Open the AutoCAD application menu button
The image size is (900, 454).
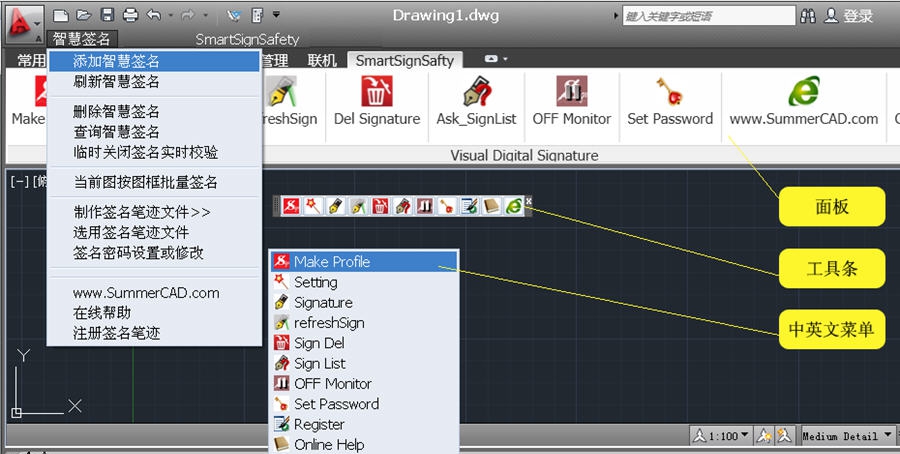(24, 24)
